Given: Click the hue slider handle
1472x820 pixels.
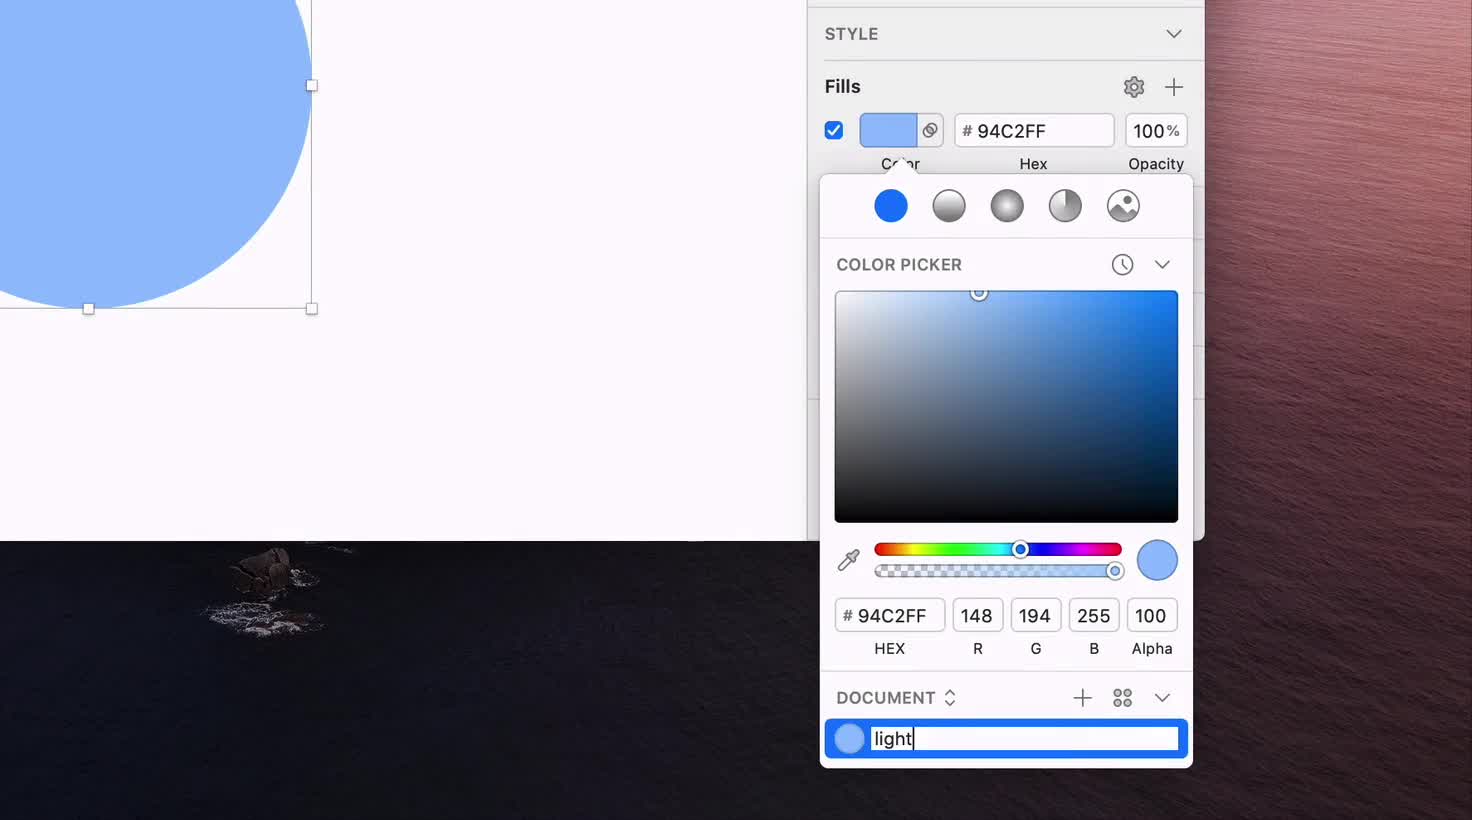Looking at the screenshot, I should tap(1020, 549).
